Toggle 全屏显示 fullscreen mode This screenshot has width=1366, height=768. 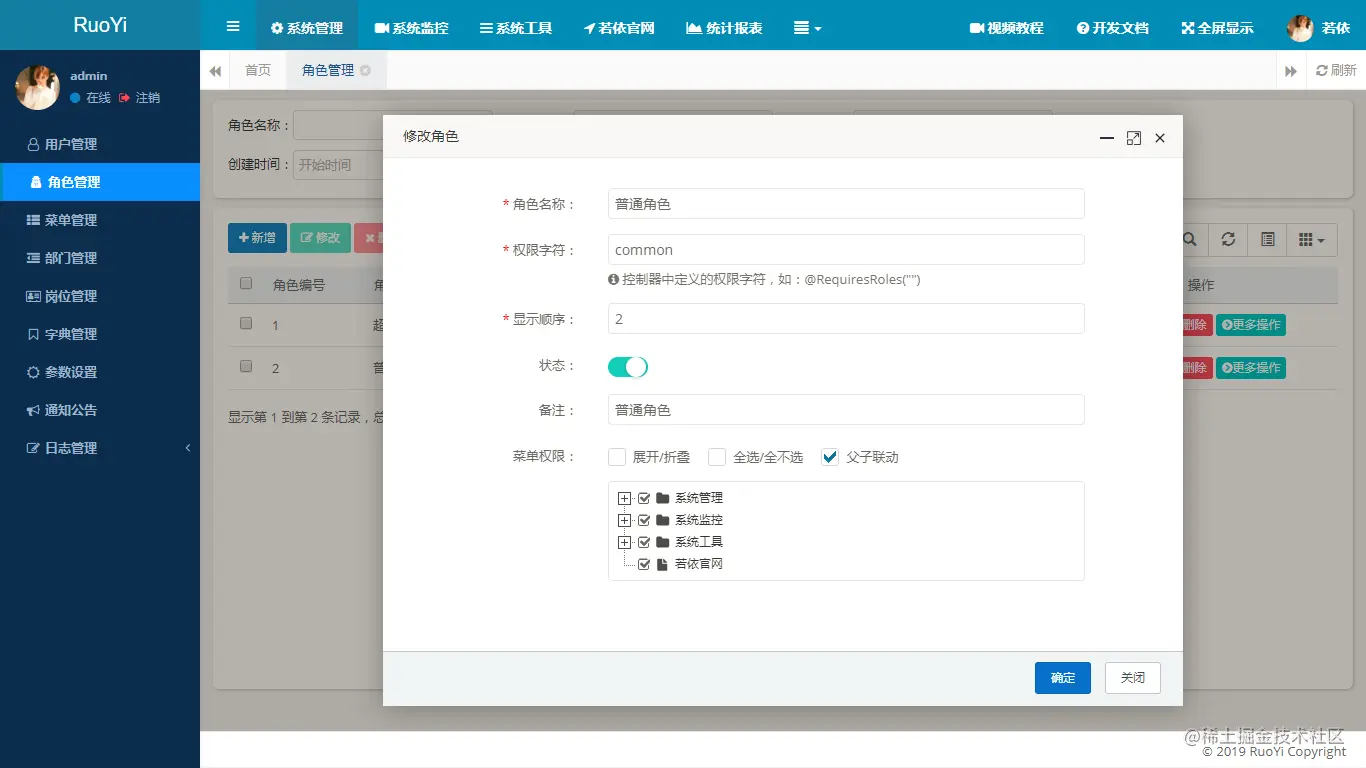pyautogui.click(x=1217, y=28)
